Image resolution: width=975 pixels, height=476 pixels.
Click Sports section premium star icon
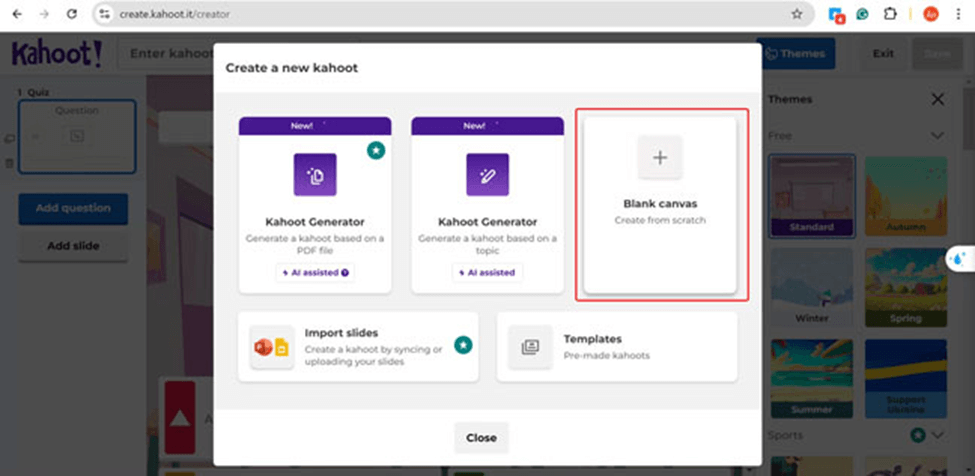[x=917, y=435]
